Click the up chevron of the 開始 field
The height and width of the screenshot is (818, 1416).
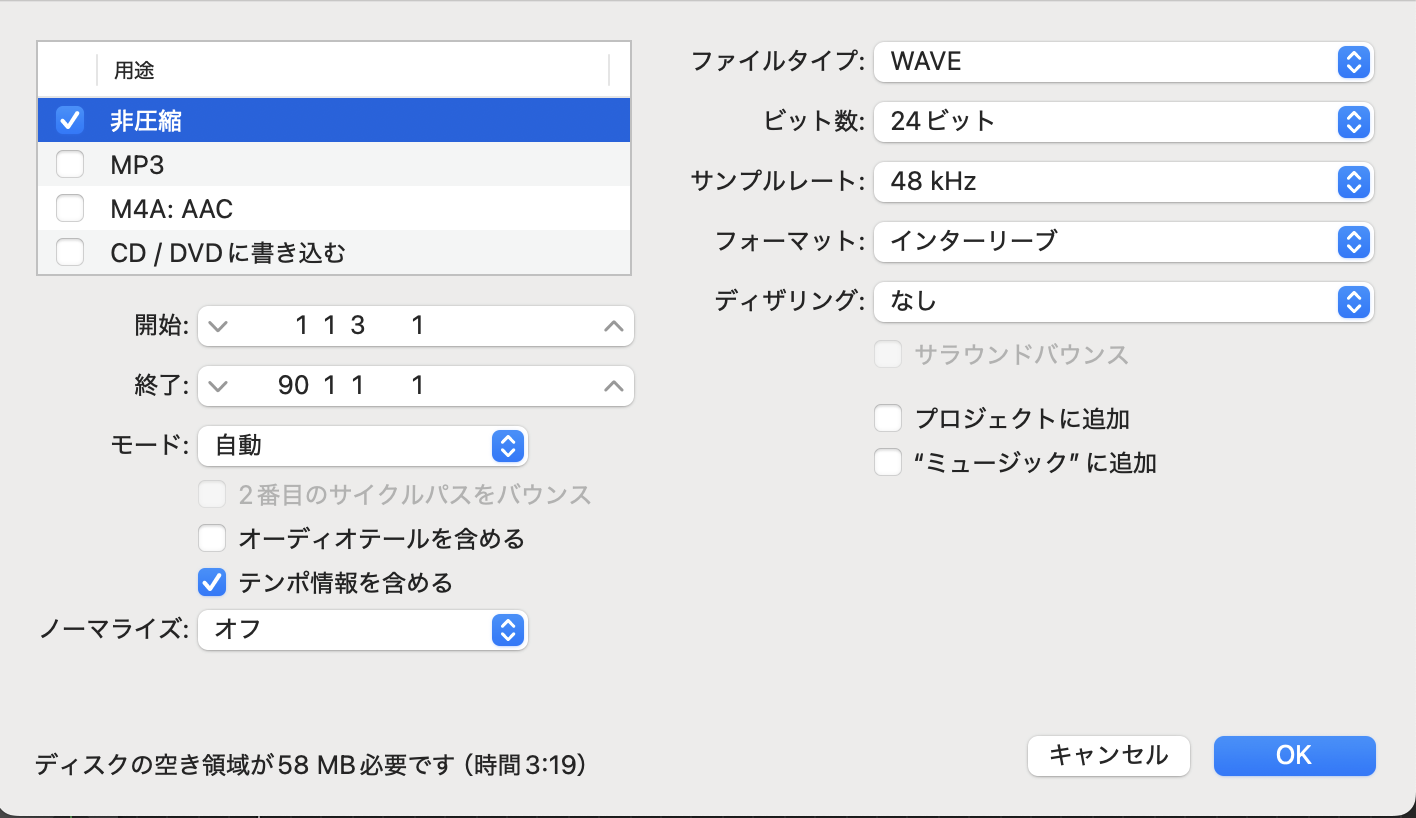click(x=614, y=326)
